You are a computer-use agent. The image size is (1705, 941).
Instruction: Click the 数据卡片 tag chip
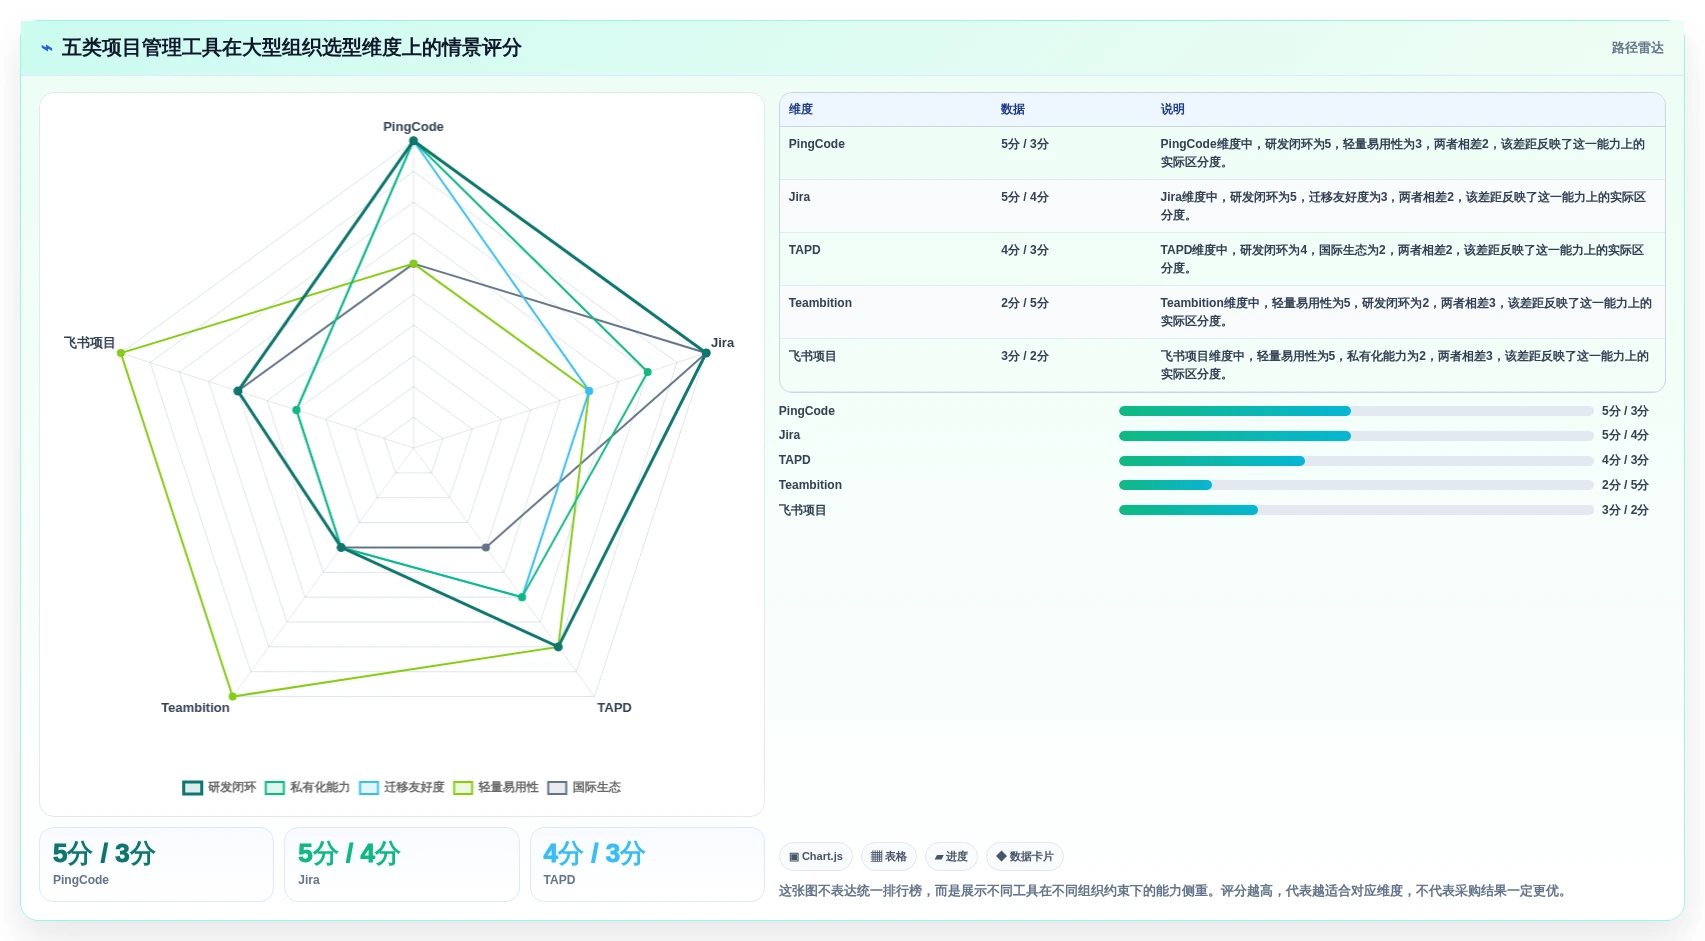pos(1025,857)
